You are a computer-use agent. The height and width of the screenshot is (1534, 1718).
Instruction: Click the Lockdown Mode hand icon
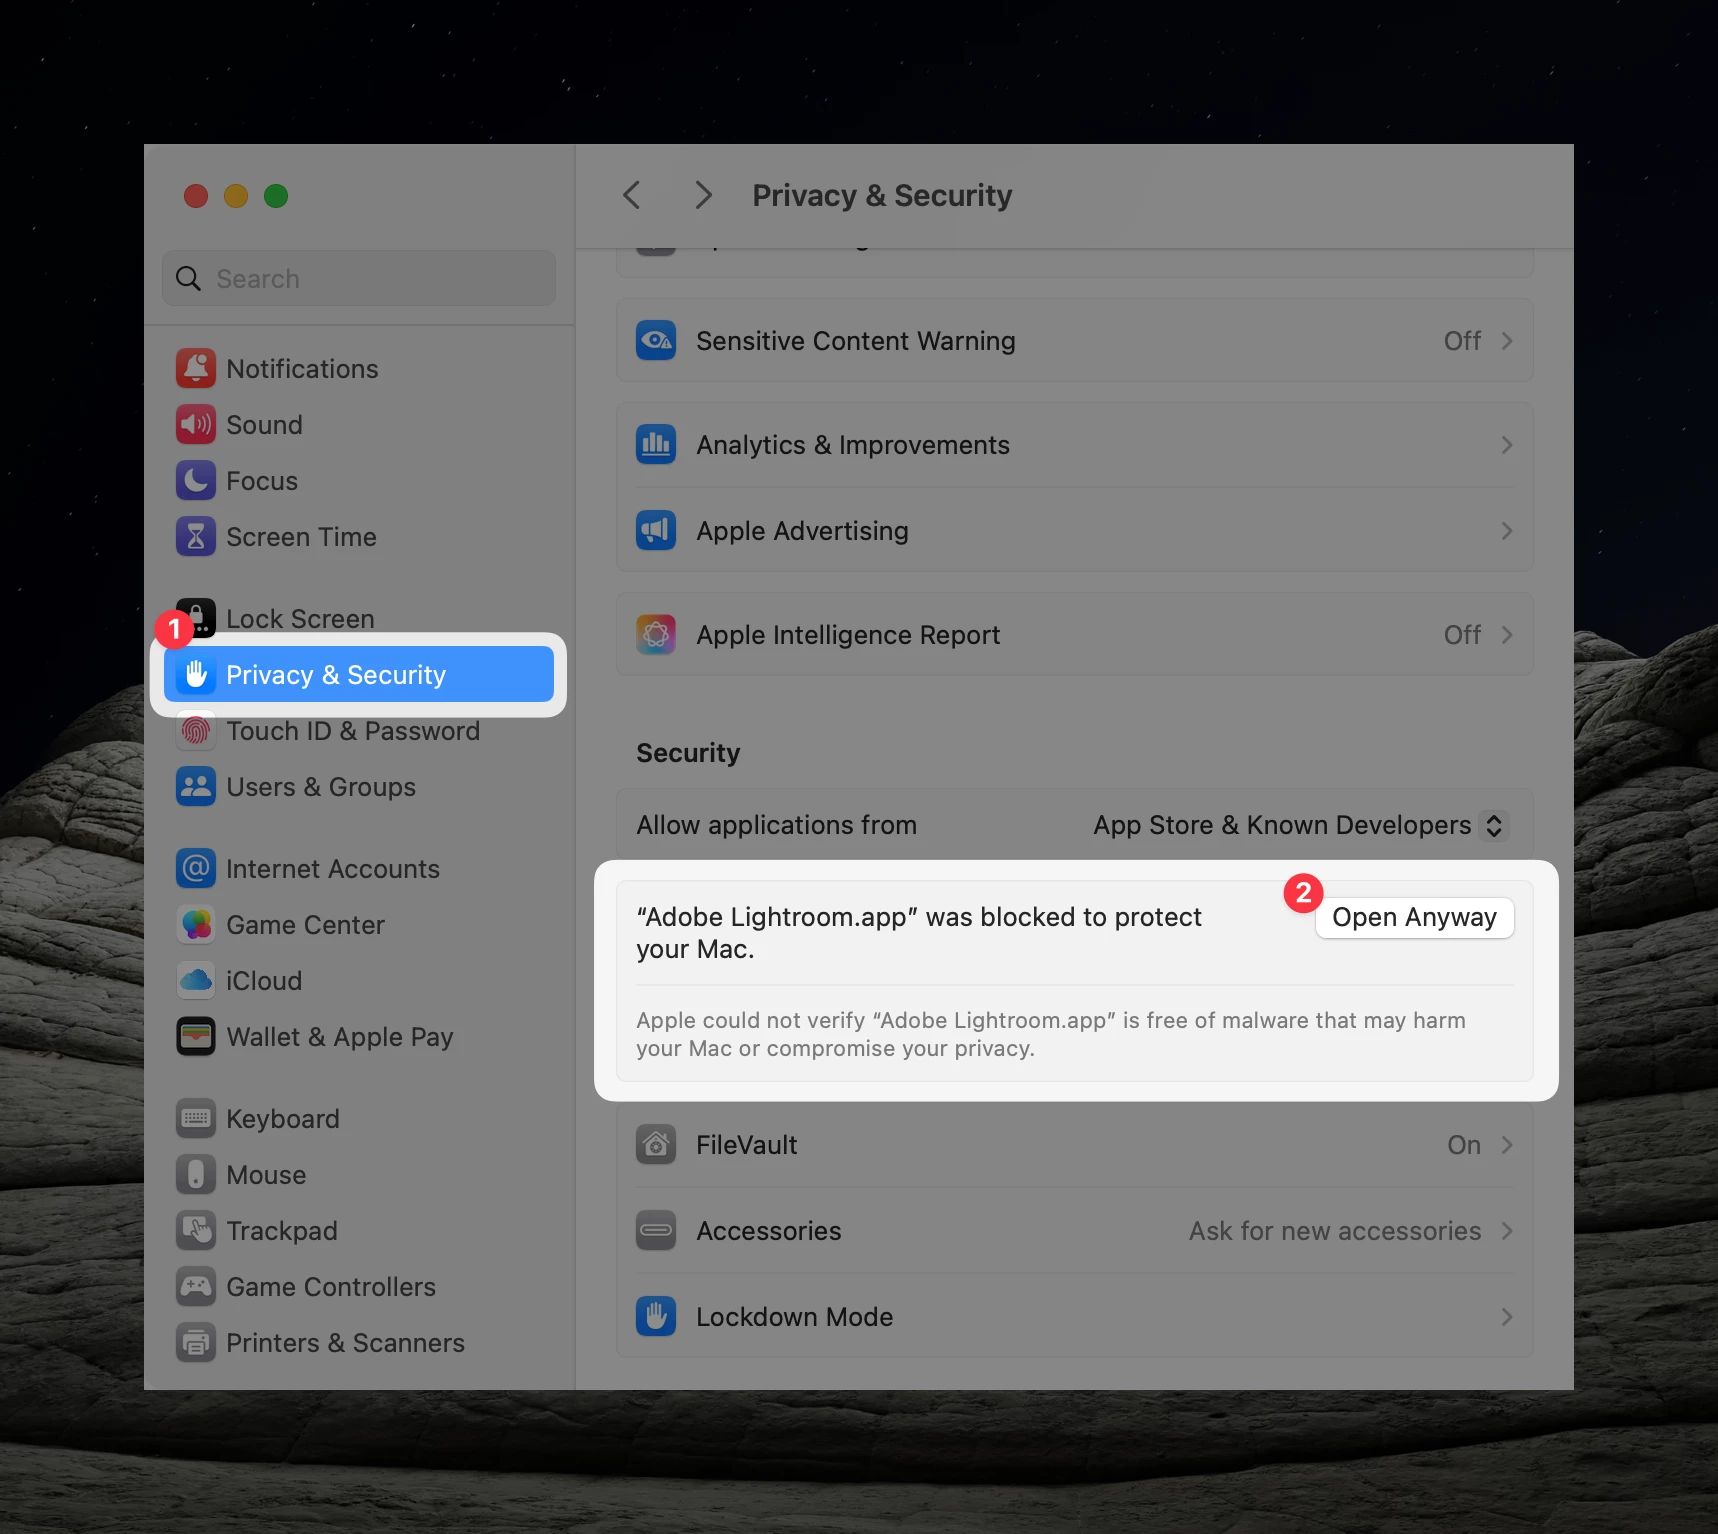point(656,1317)
